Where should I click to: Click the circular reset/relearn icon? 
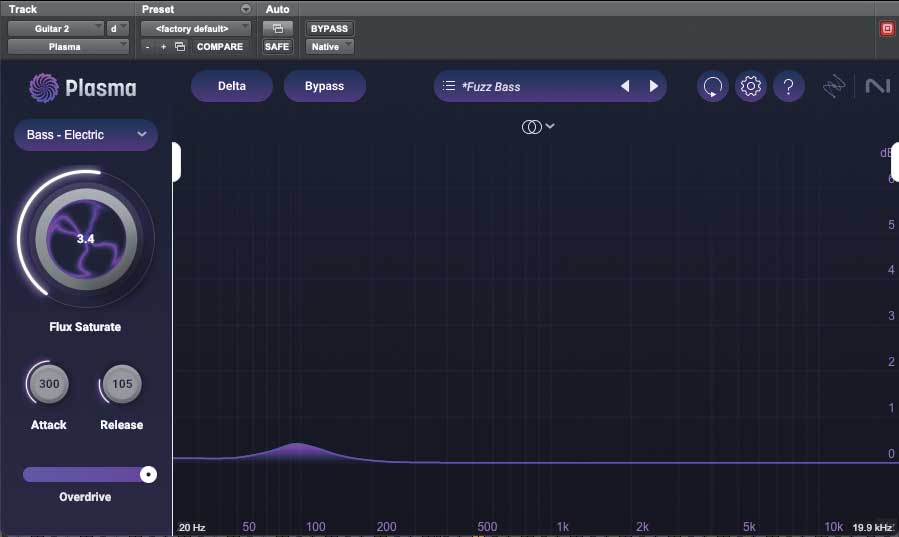(x=713, y=87)
